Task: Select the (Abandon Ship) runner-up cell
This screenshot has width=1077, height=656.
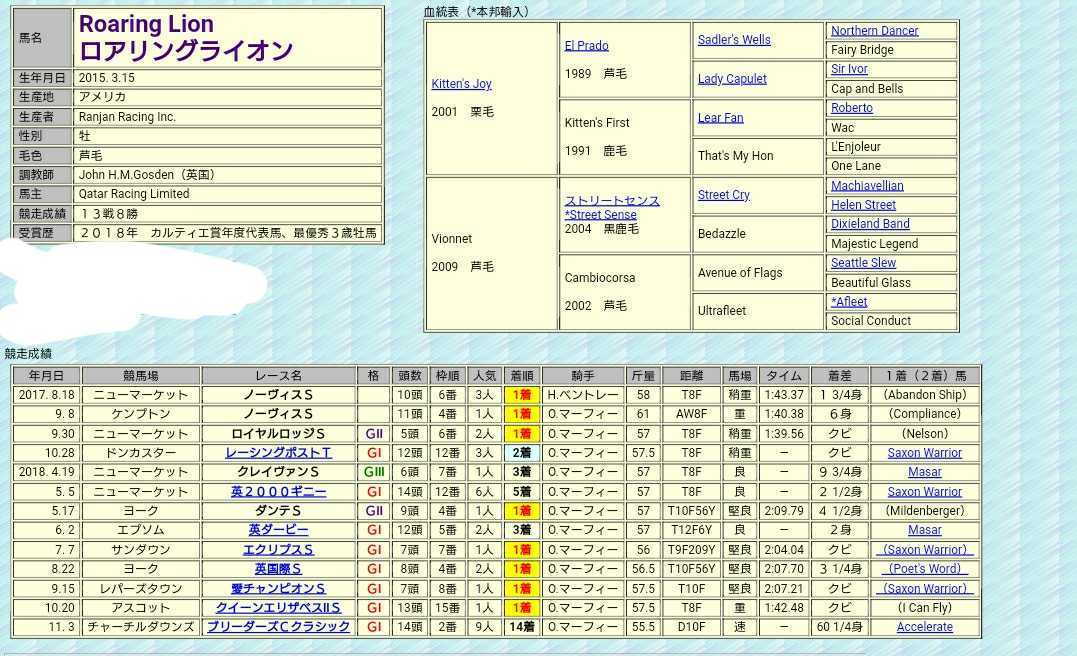Action: pos(925,395)
